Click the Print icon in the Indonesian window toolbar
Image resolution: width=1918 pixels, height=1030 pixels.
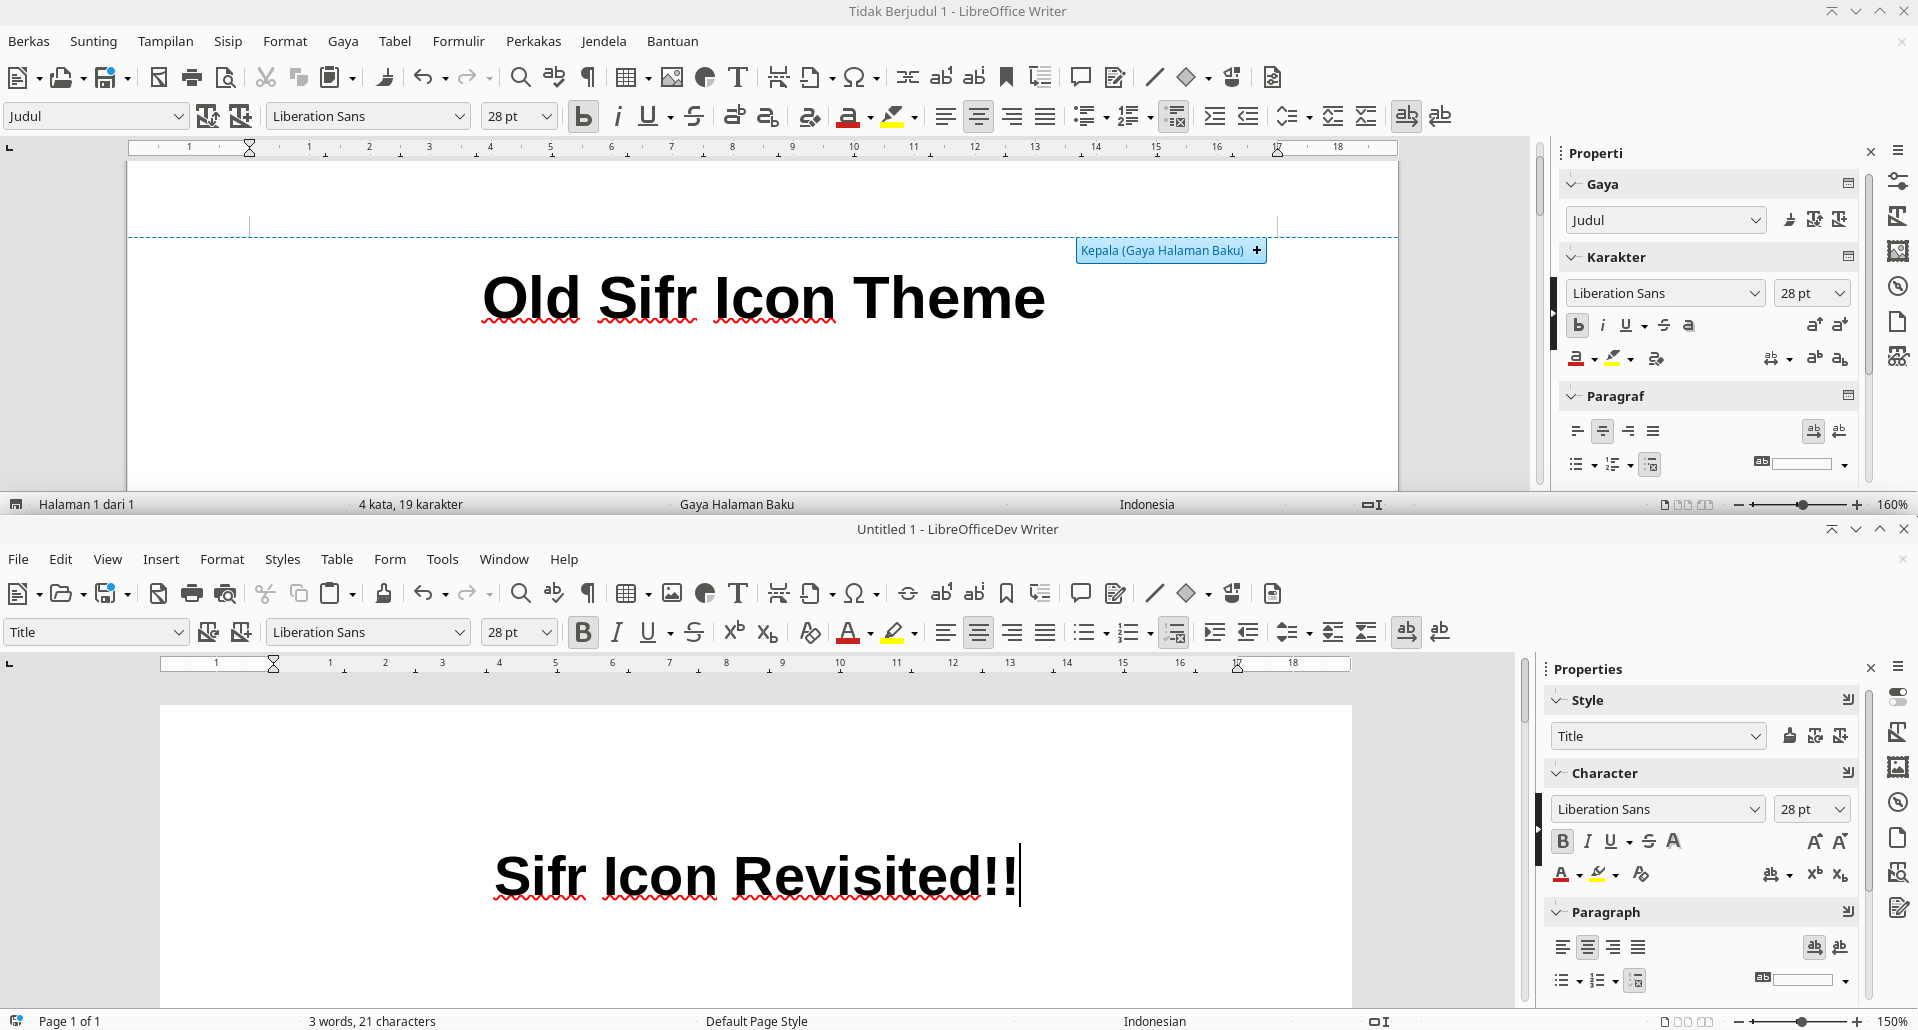click(192, 77)
